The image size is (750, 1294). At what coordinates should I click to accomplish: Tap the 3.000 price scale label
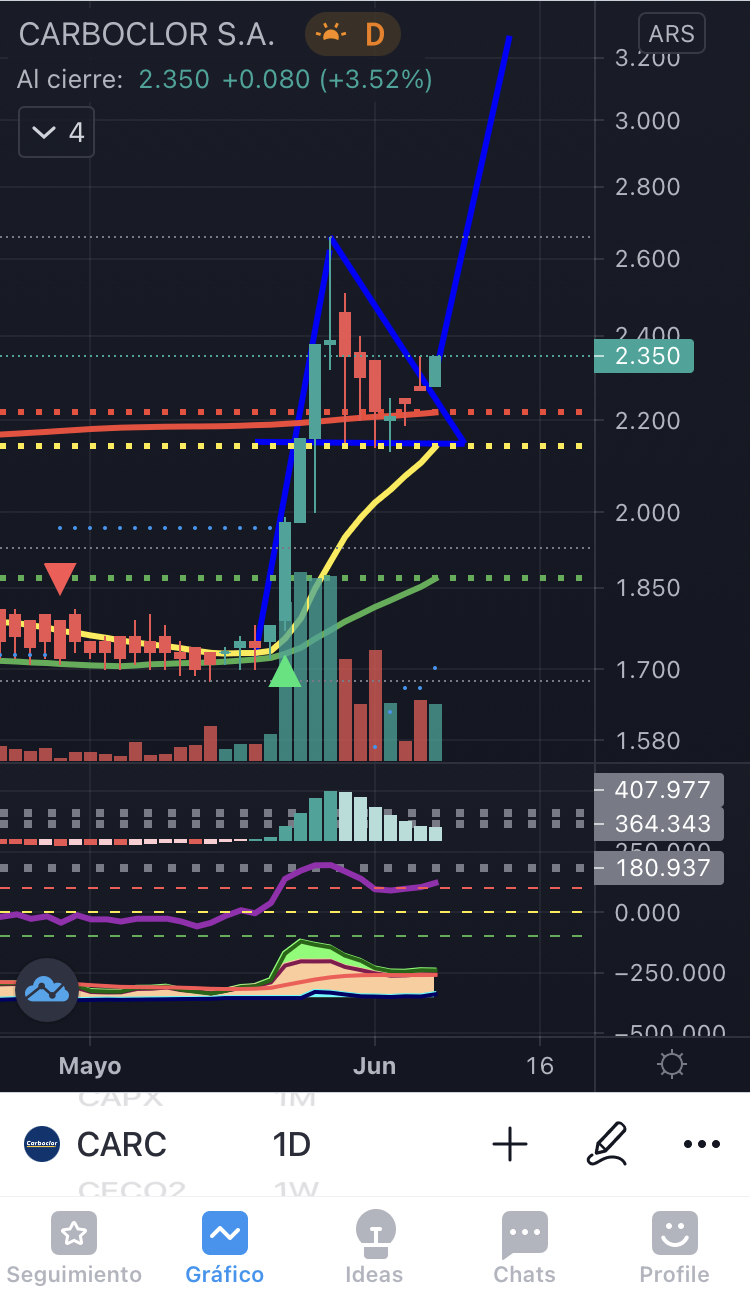click(x=646, y=121)
